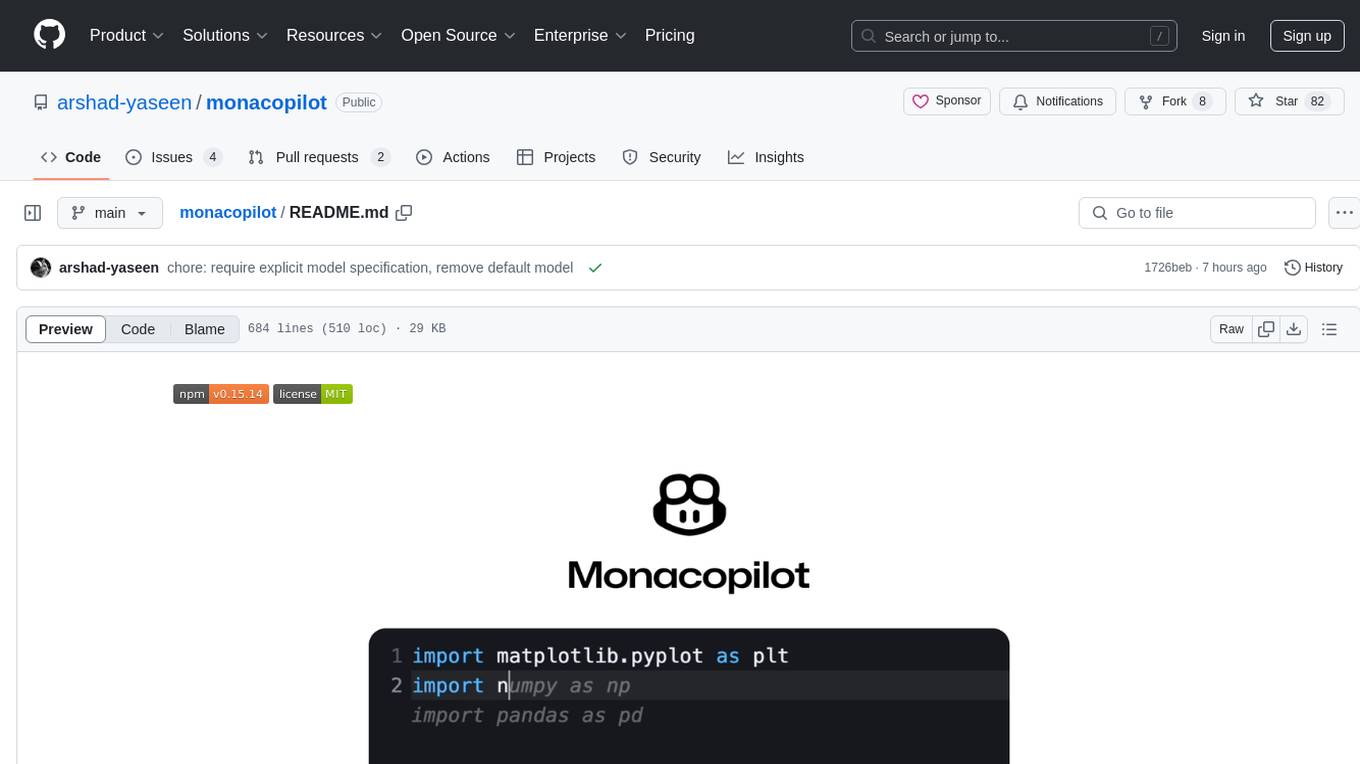Switch to the Insights tab
This screenshot has width=1360, height=764.
[x=766, y=157]
